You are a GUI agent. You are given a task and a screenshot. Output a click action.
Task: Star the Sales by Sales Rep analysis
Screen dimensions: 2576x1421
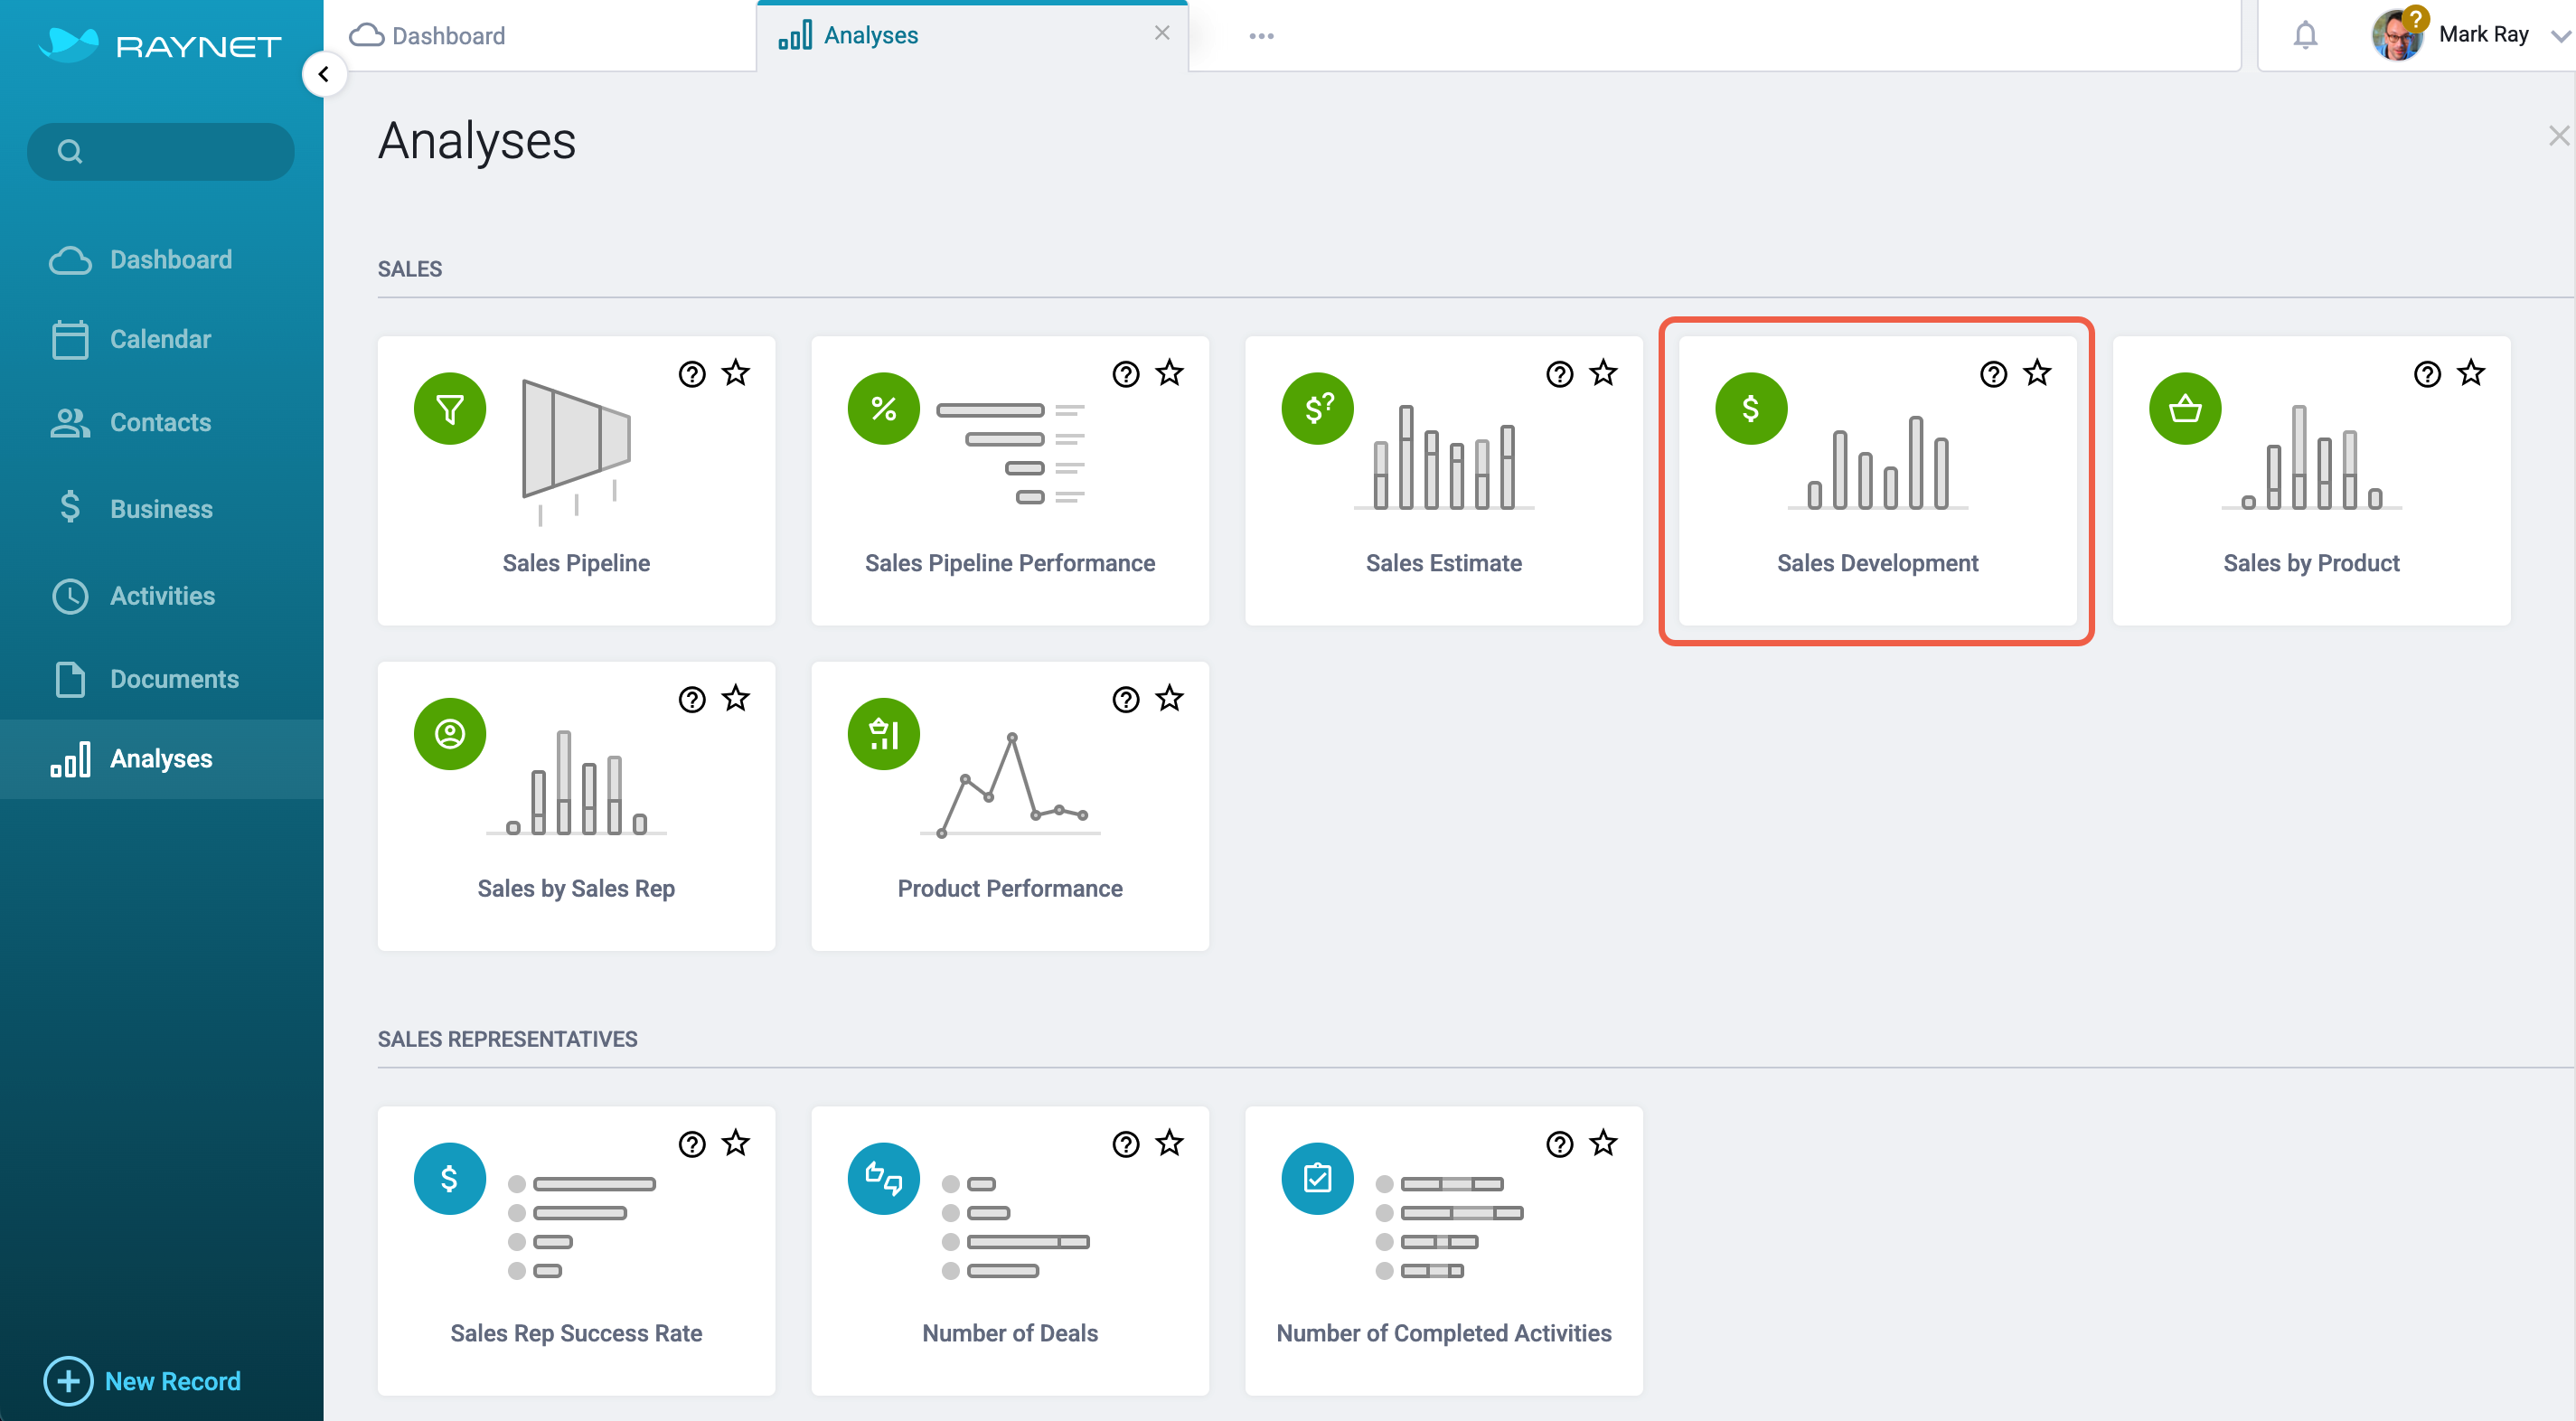coord(736,698)
